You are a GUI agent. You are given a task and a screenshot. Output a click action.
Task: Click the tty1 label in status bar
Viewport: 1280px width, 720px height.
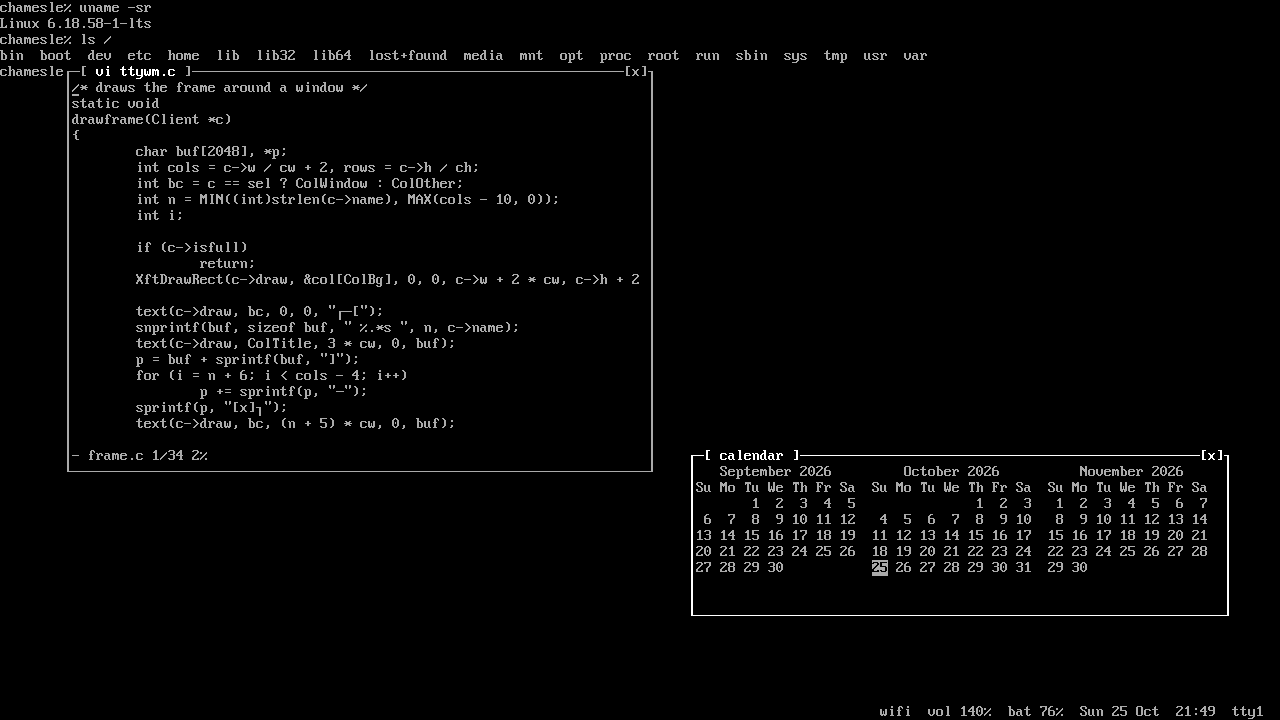[x=1248, y=712]
